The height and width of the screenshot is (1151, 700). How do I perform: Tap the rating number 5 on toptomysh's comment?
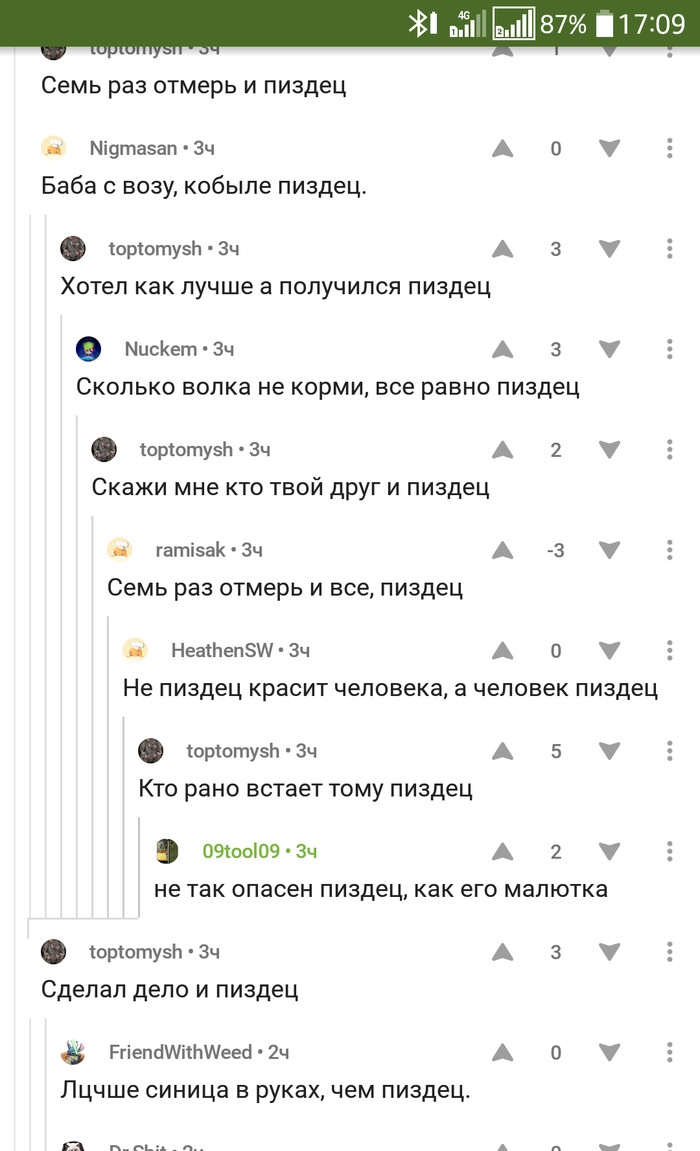pos(556,751)
